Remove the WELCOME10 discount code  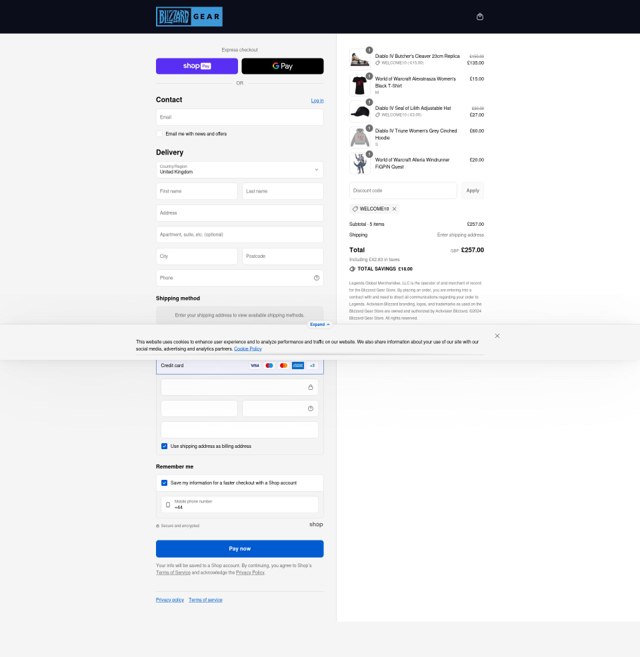click(394, 209)
